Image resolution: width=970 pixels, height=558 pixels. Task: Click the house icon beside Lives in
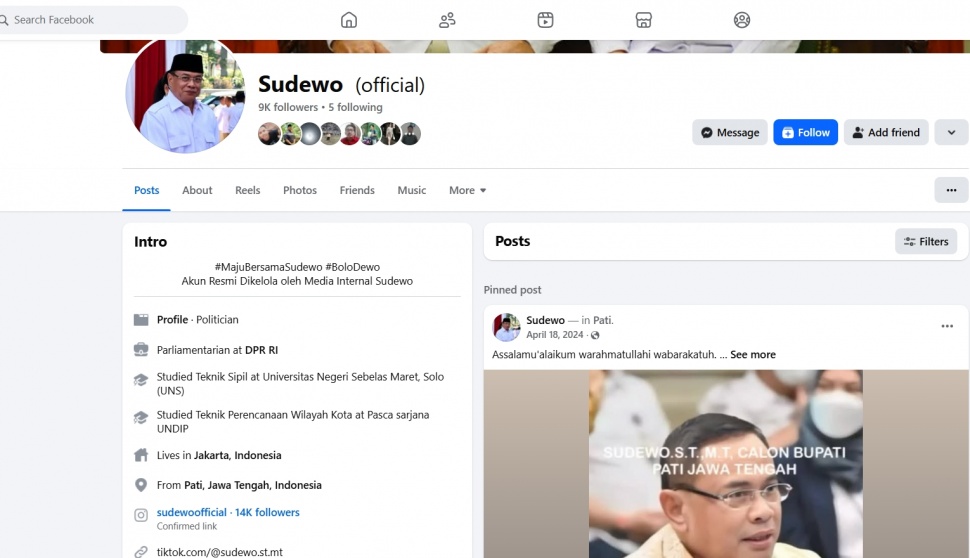pos(141,455)
